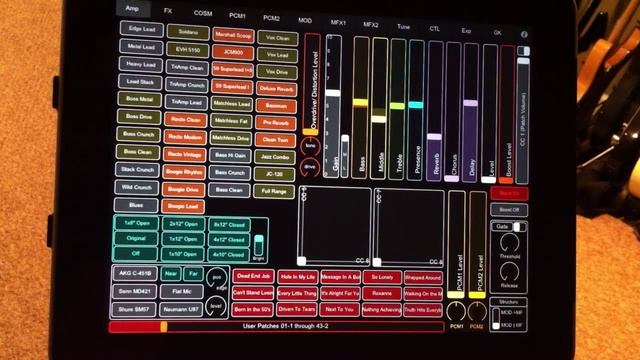Flip the switch above Patch Volume slider

(x=523, y=51)
